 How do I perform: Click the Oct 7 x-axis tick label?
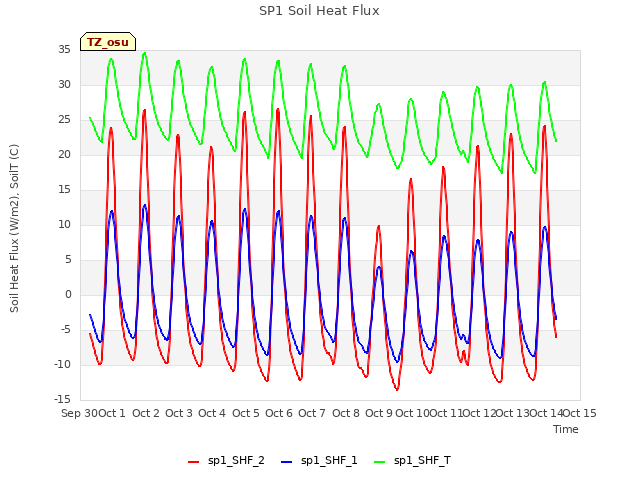[312, 413]
